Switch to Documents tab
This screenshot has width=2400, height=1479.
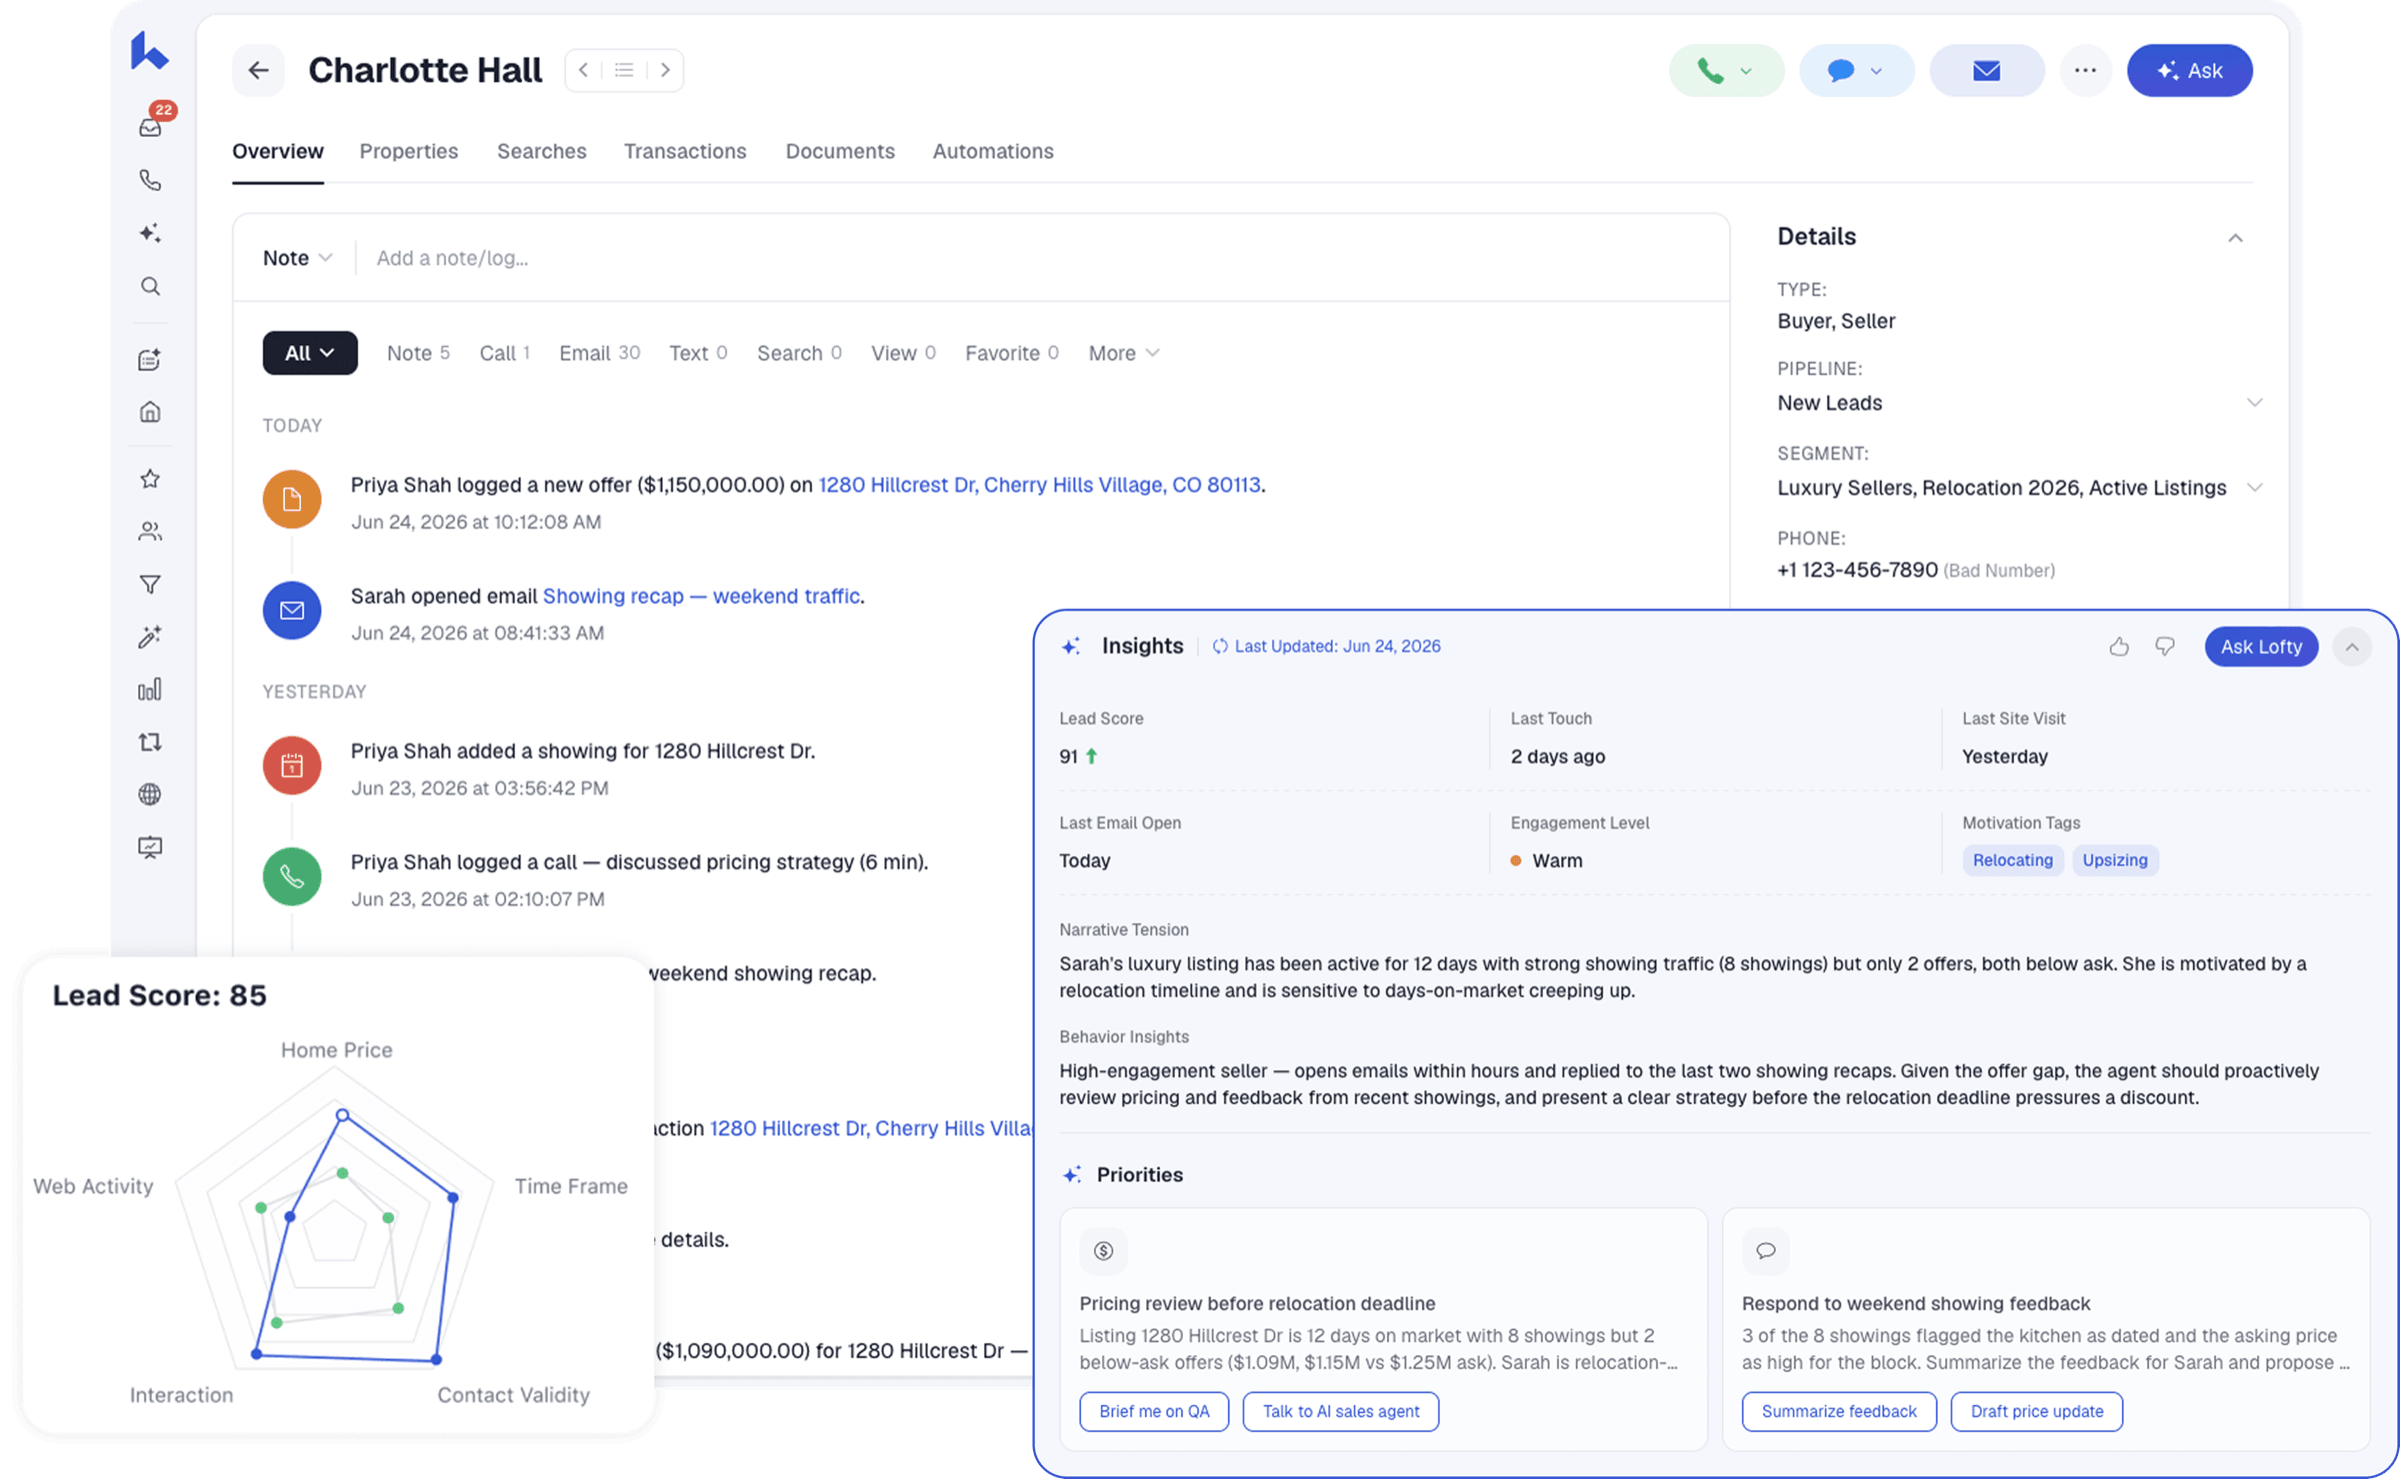pyautogui.click(x=840, y=151)
